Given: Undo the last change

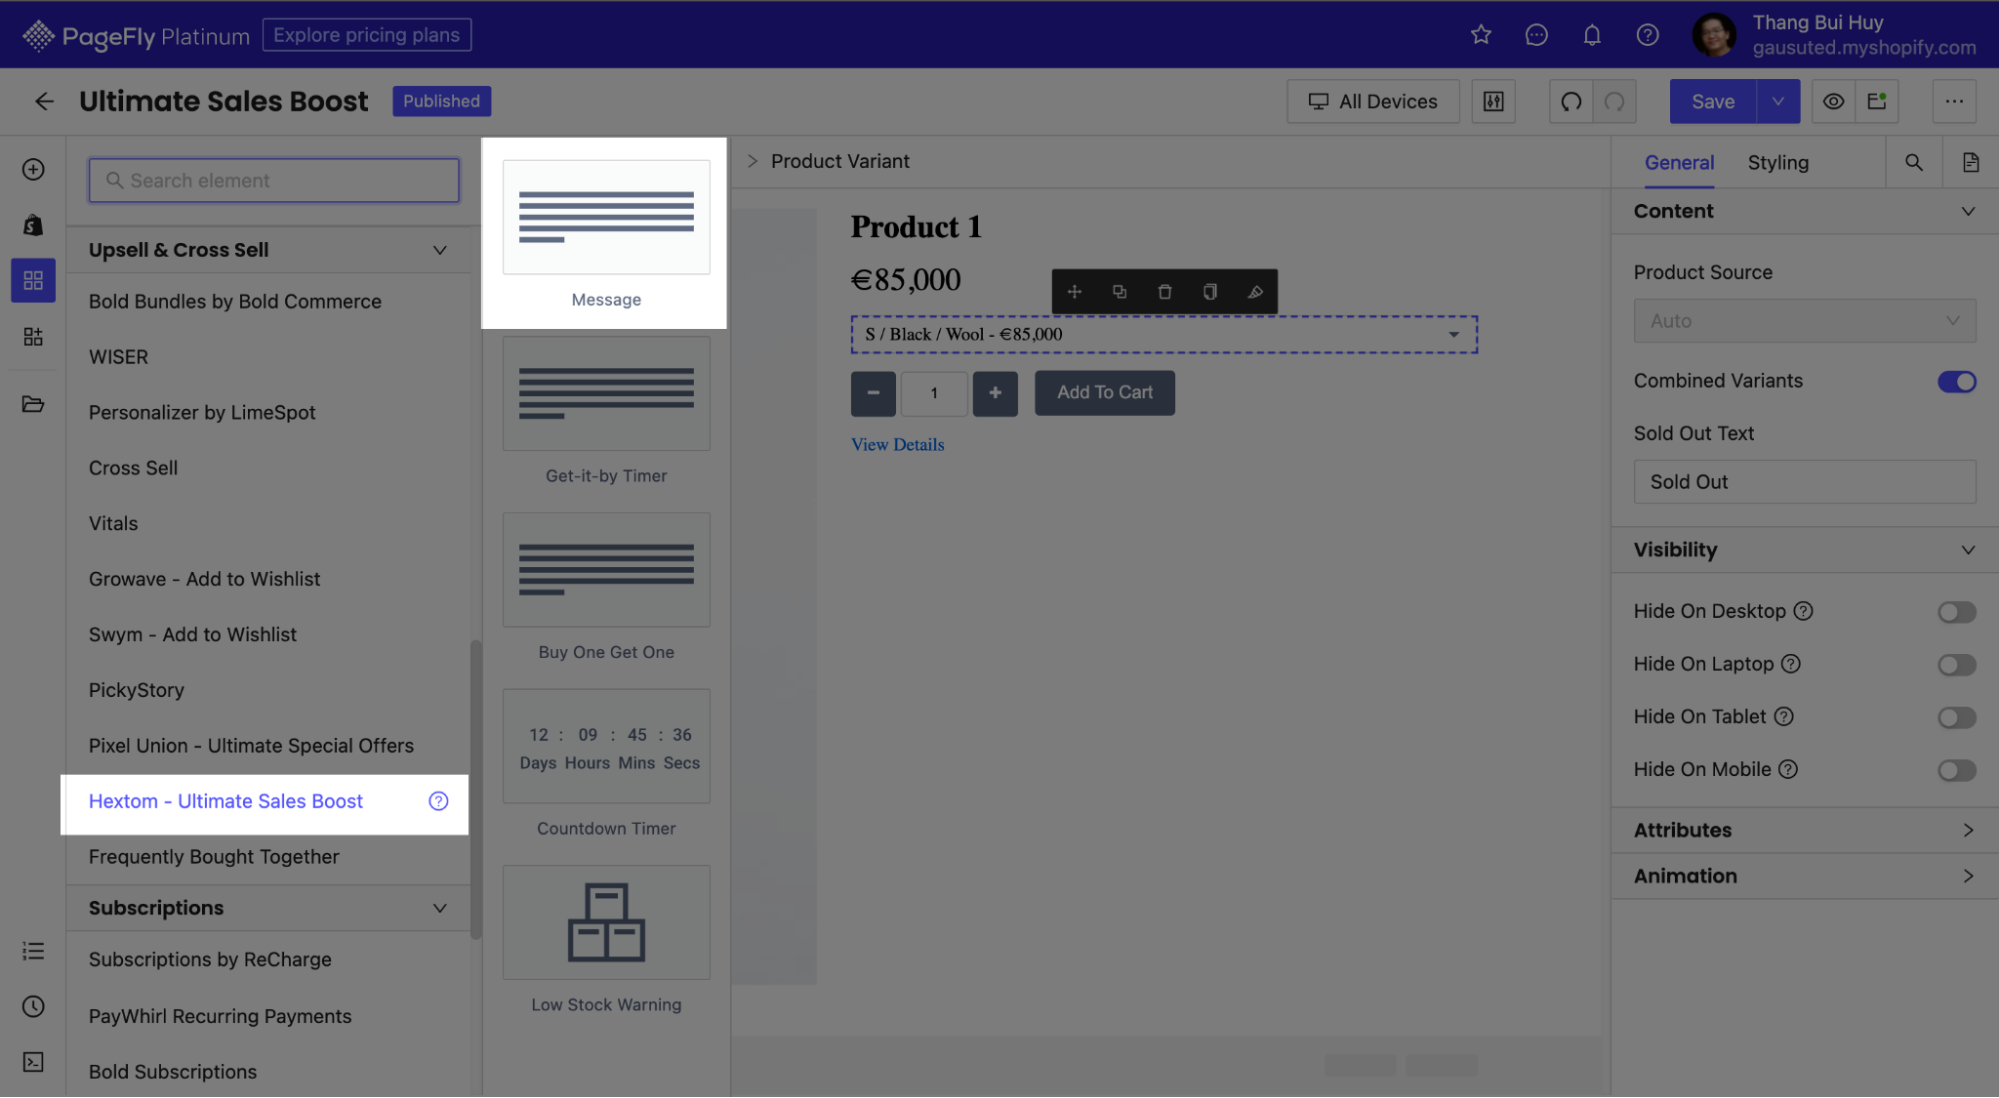Looking at the screenshot, I should pos(1571,101).
